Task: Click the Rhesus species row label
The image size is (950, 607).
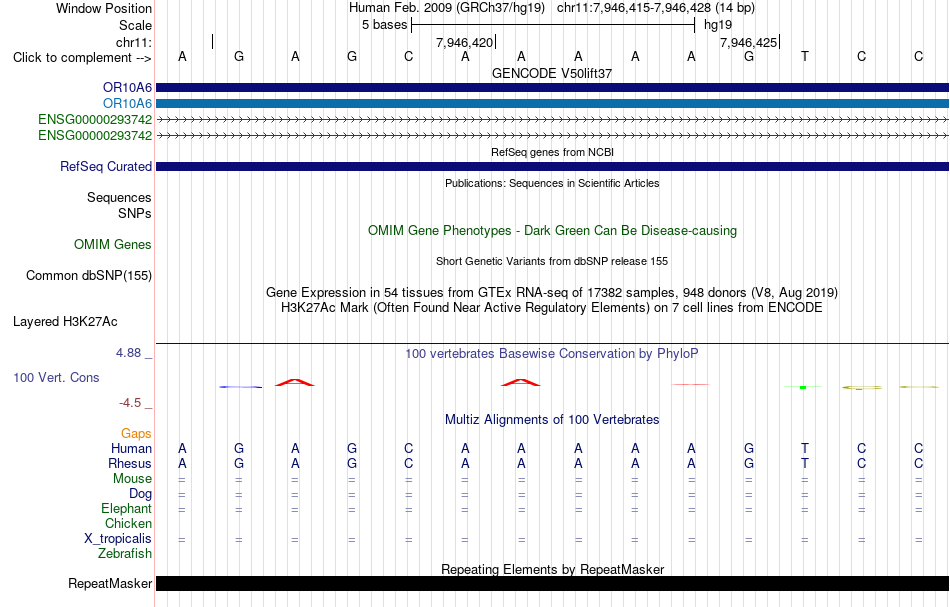Action: [130, 464]
